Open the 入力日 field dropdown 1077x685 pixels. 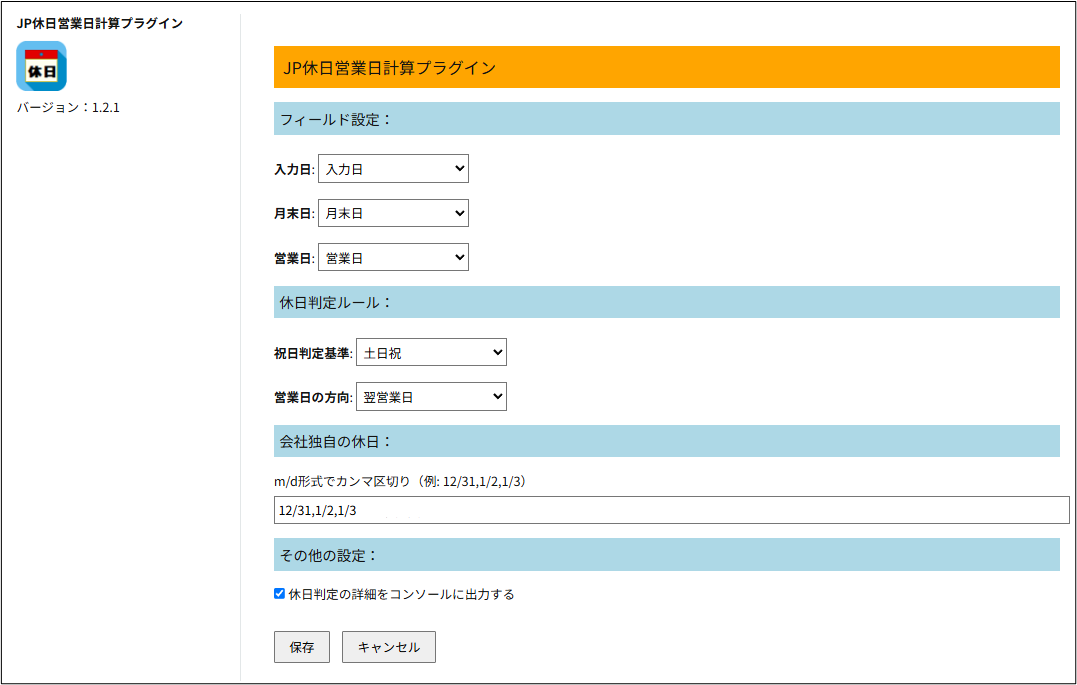pos(393,169)
